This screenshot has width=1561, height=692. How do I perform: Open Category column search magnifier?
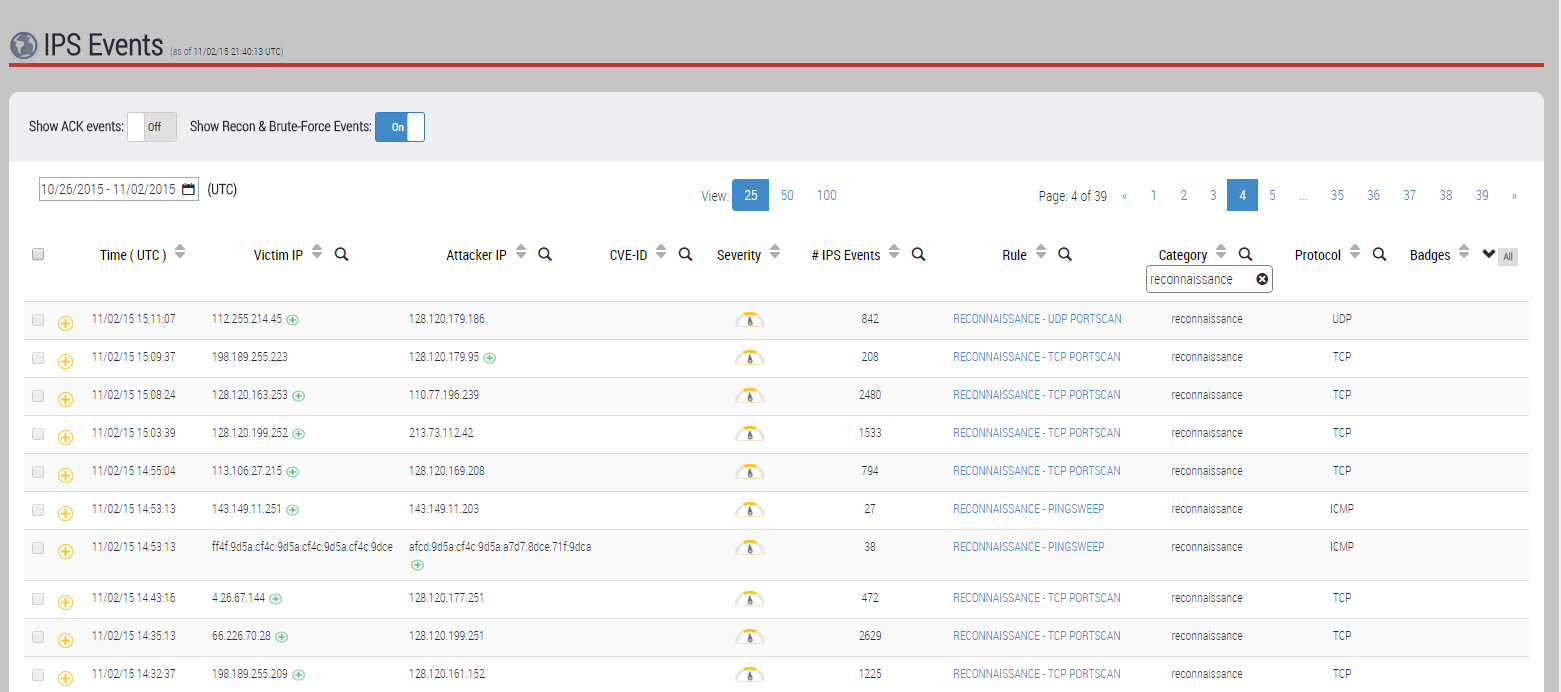click(1245, 254)
